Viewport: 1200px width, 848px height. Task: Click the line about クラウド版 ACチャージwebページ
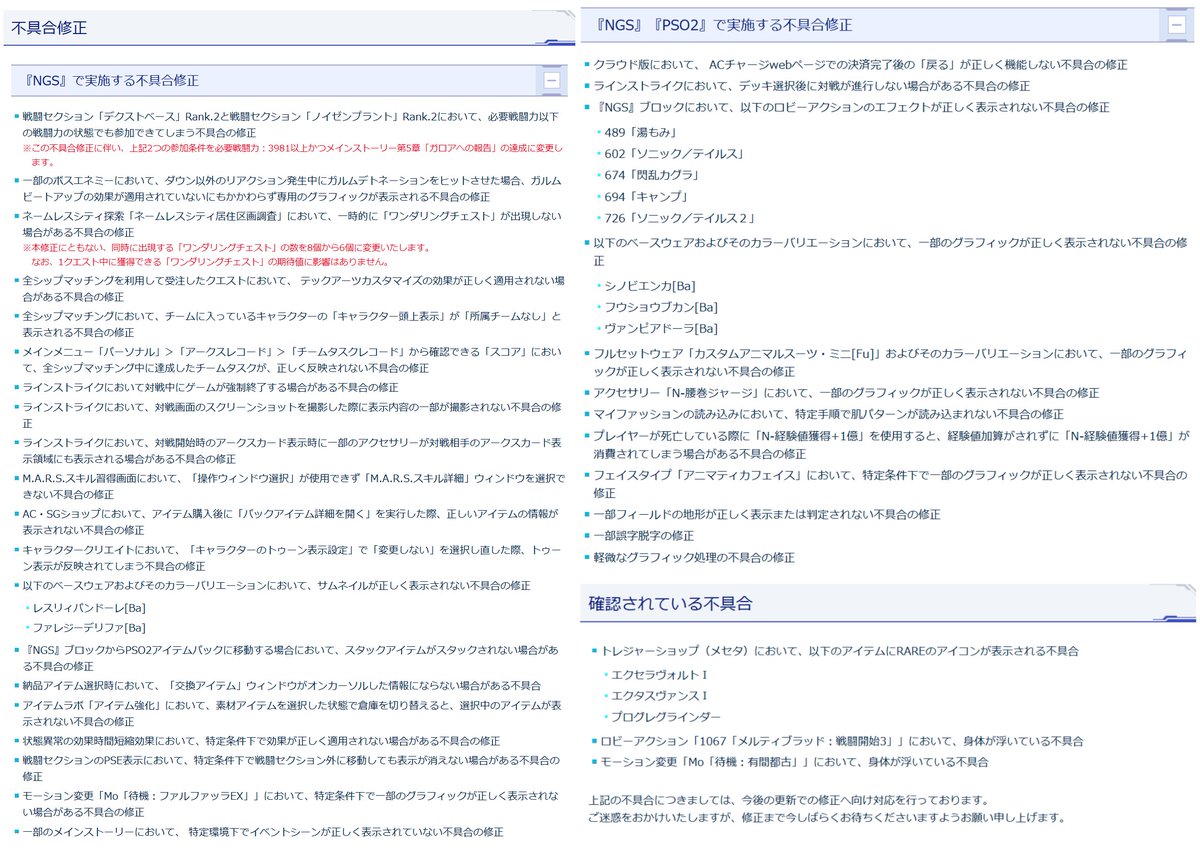(x=860, y=65)
